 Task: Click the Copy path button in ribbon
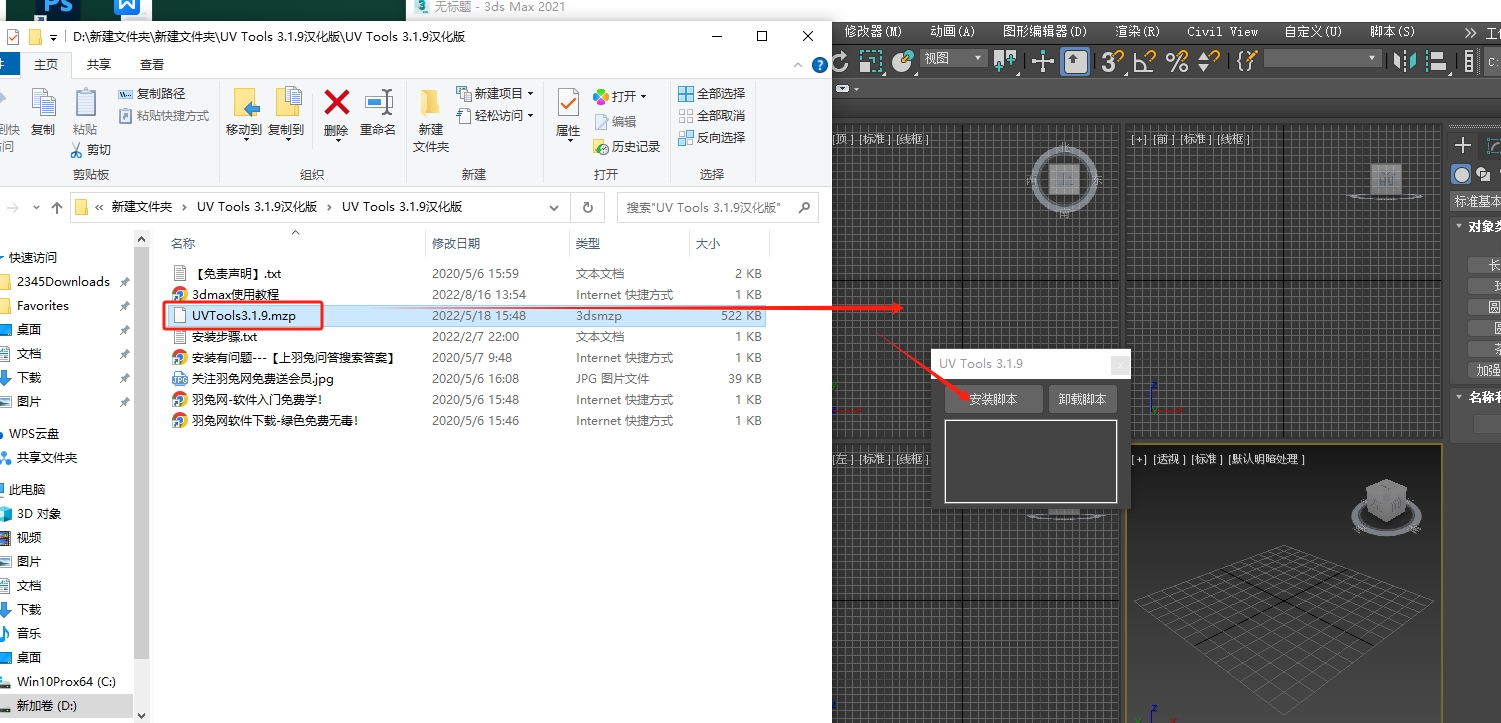(151, 93)
